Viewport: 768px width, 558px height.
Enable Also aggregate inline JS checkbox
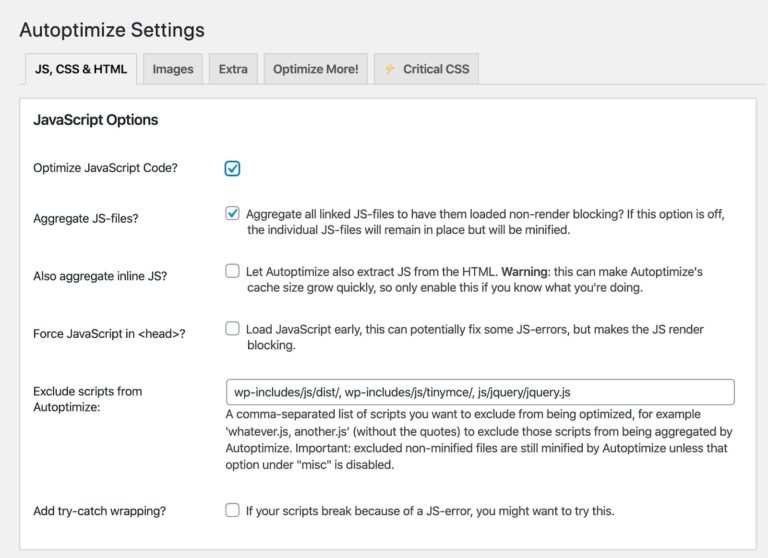pos(232,271)
